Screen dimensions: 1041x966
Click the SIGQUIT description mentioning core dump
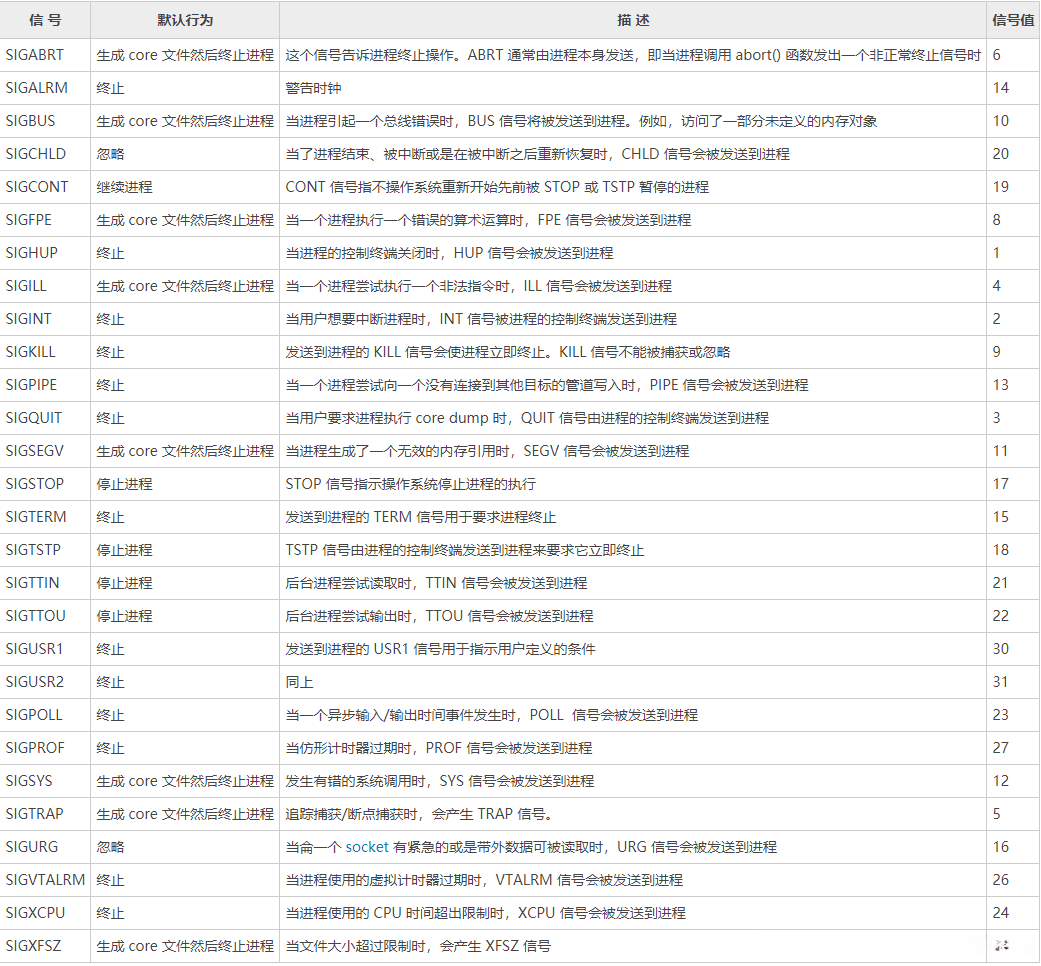pyautogui.click(x=527, y=418)
